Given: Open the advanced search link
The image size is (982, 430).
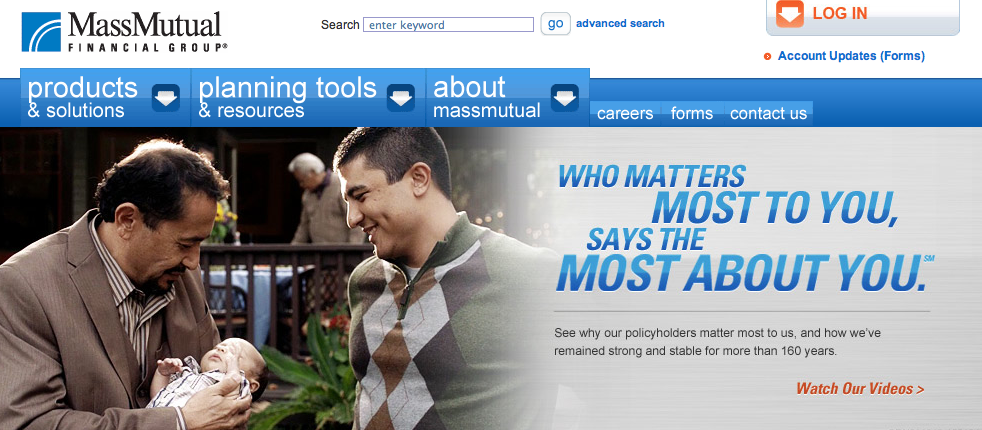Looking at the screenshot, I should pos(620,24).
